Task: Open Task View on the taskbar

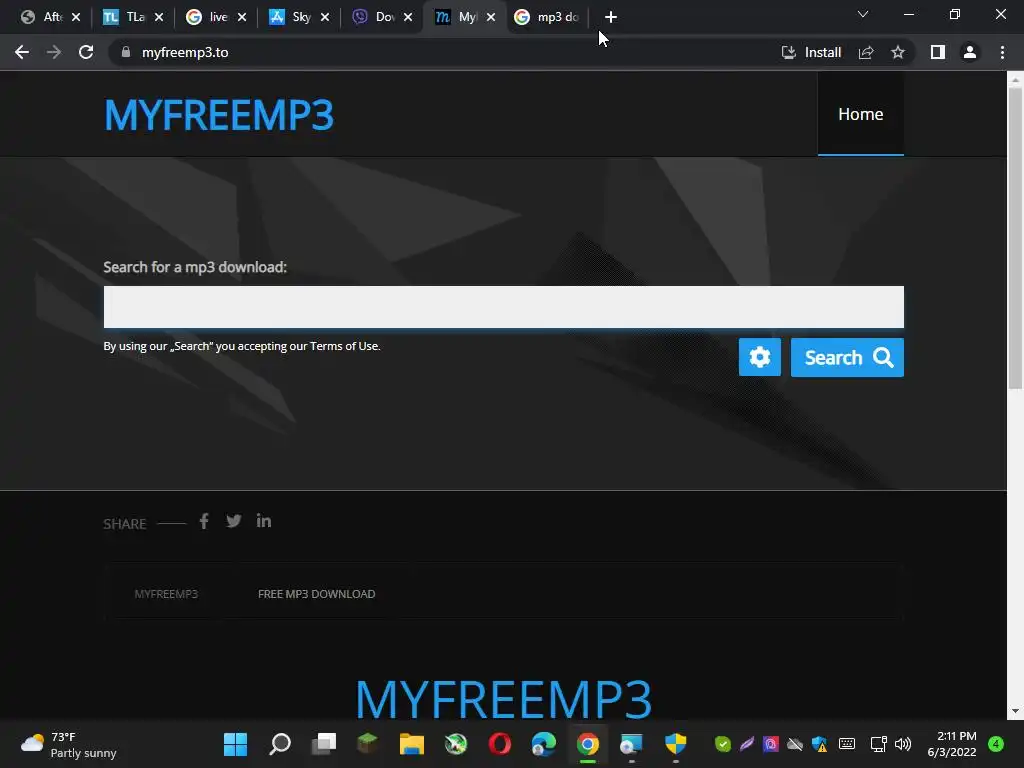Action: [x=323, y=744]
